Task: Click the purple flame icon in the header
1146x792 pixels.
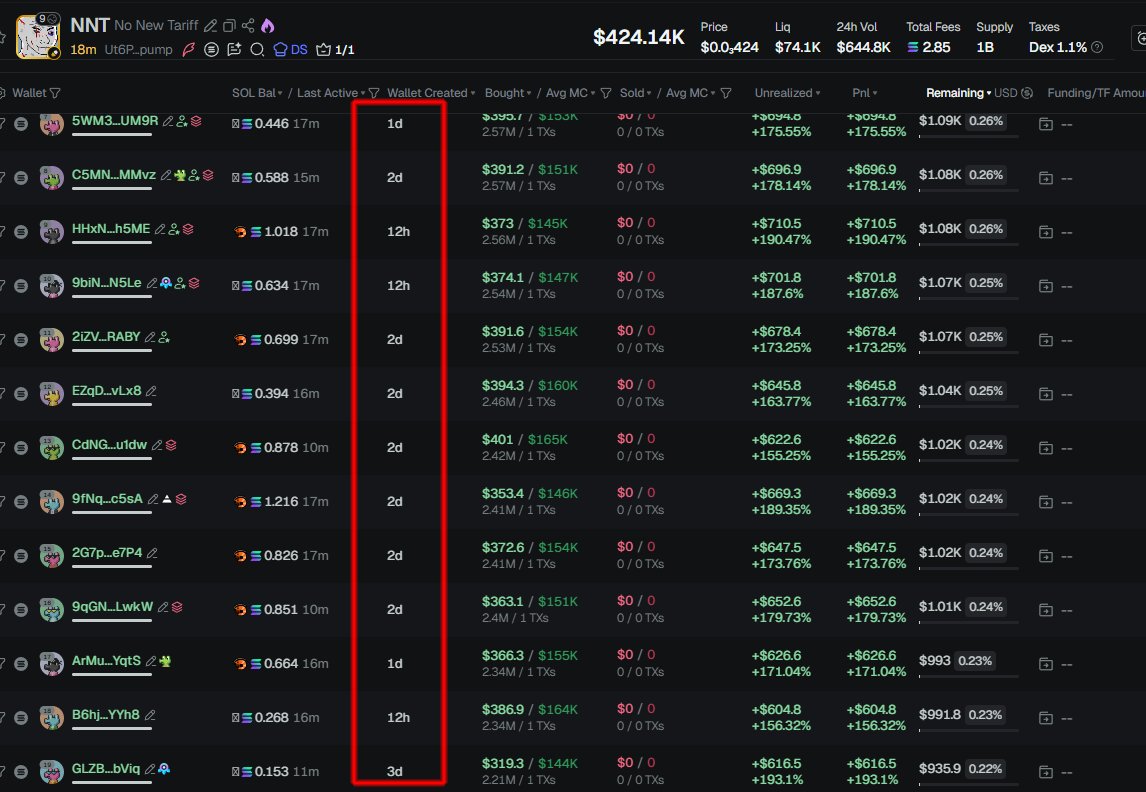Action: click(267, 26)
